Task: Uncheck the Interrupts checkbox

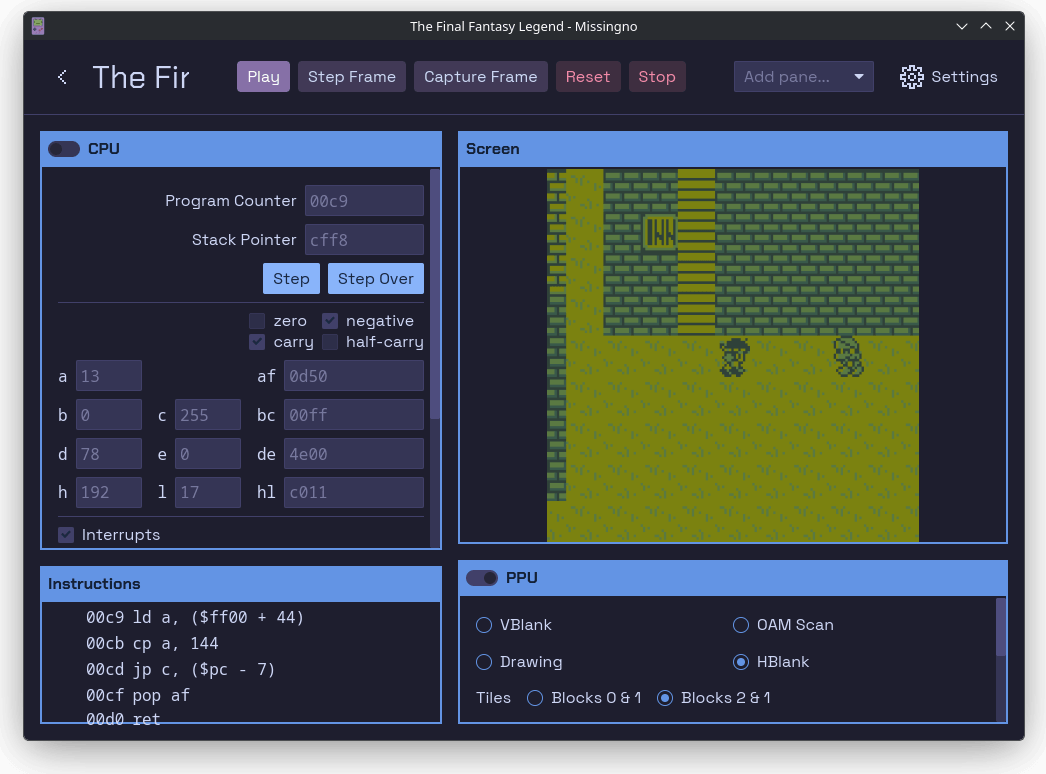Action: point(66,535)
